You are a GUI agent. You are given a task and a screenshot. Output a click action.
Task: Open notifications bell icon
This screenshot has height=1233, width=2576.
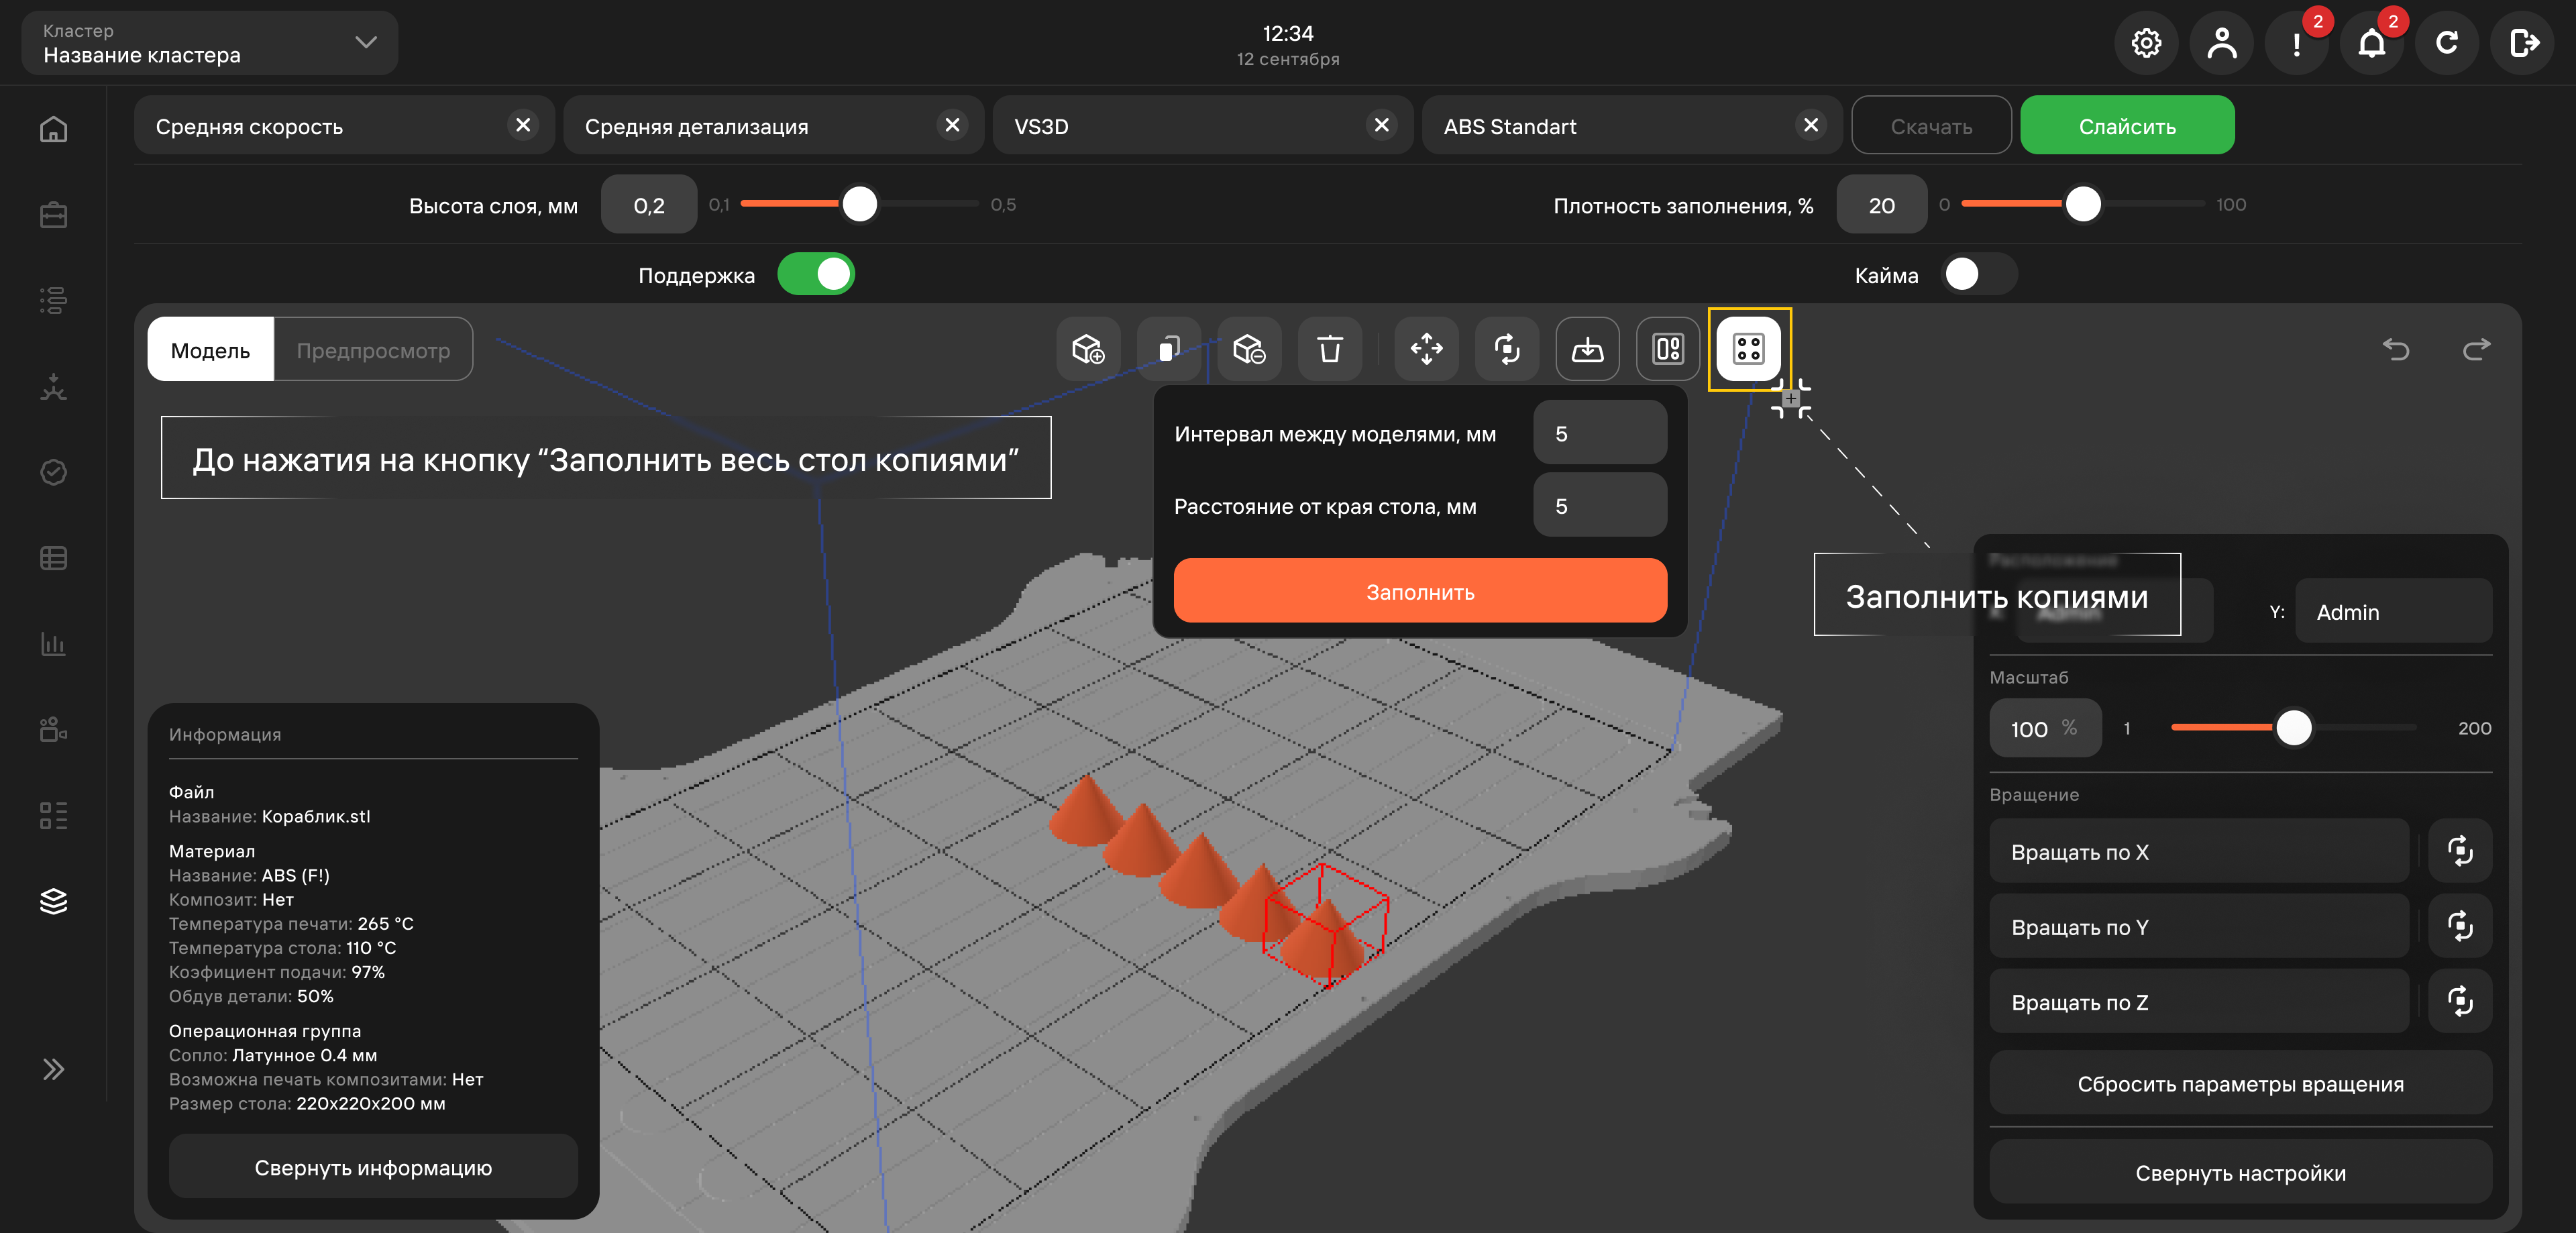click(x=2372, y=43)
